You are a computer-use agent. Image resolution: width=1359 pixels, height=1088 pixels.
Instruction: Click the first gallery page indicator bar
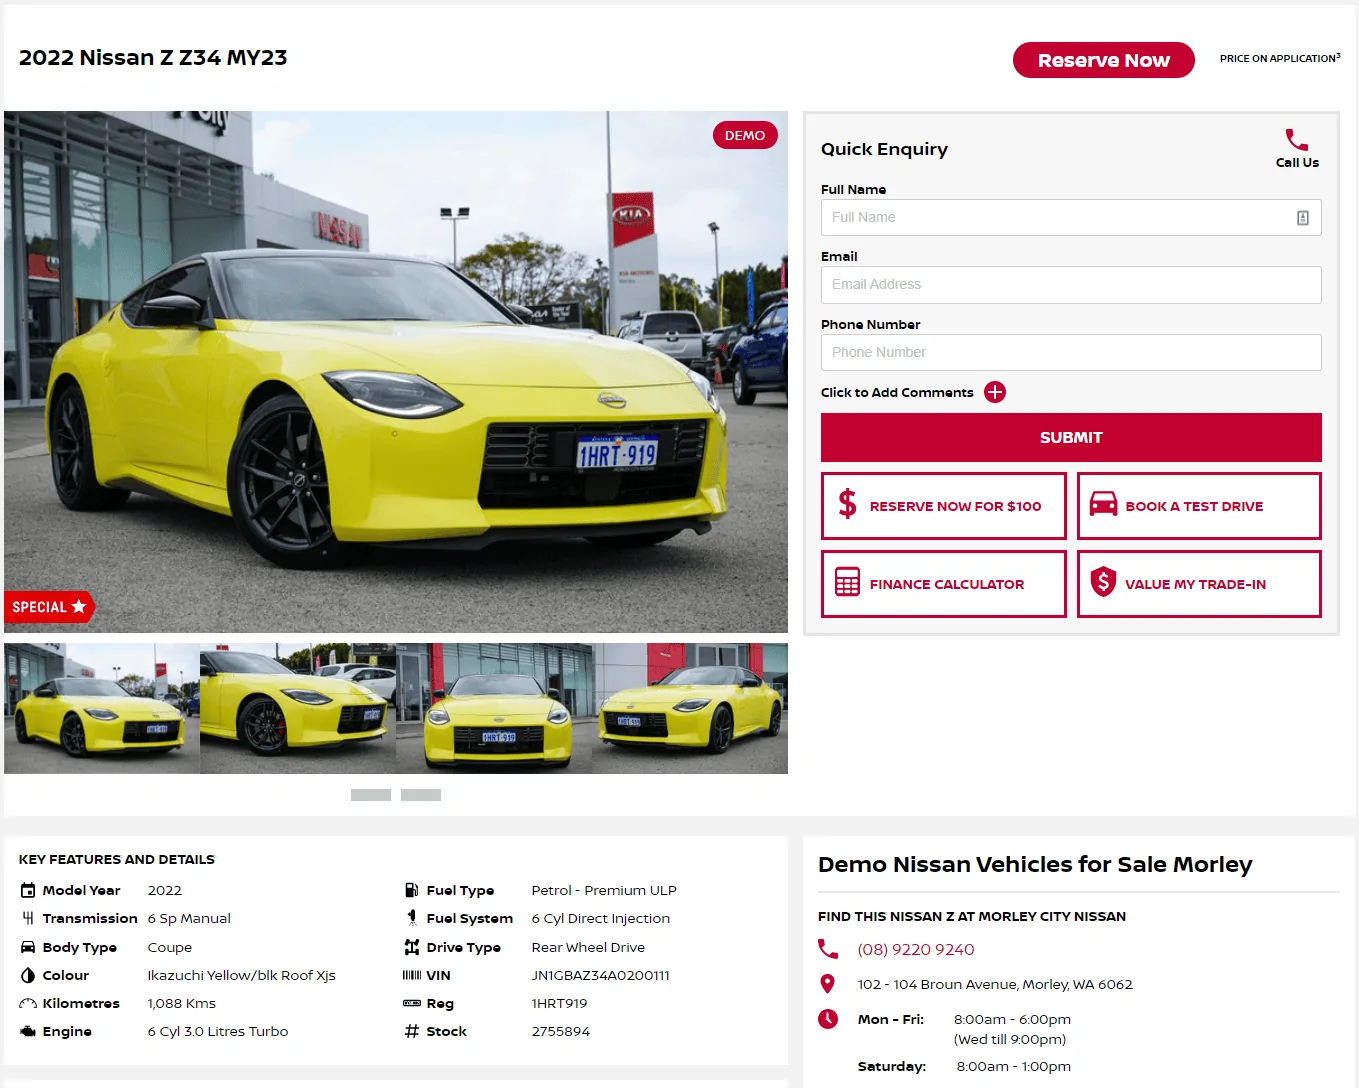click(x=371, y=795)
